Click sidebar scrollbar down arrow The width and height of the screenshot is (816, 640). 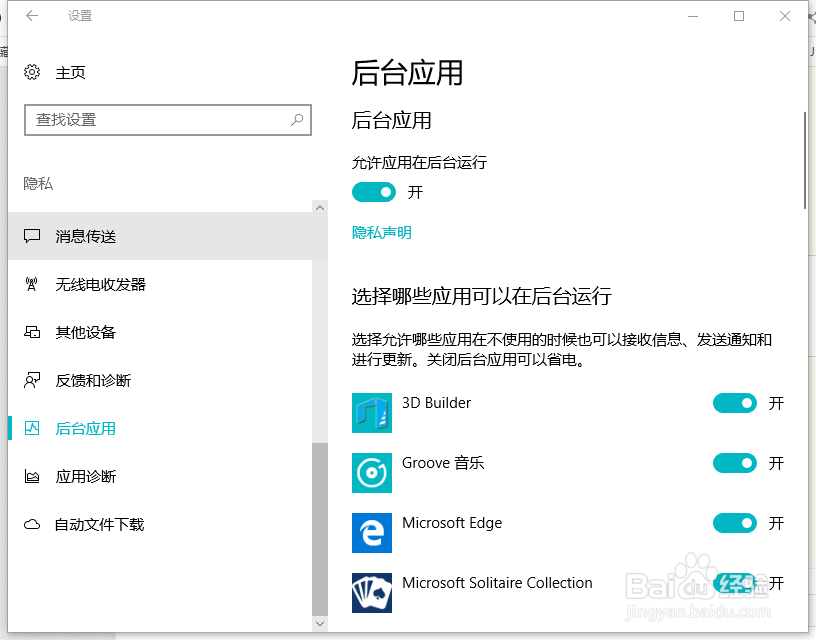(x=320, y=623)
